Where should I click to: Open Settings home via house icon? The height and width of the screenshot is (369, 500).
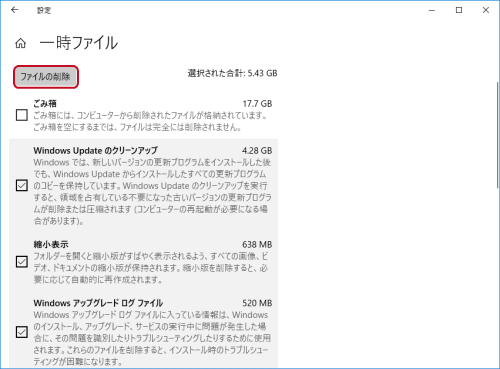tap(20, 43)
